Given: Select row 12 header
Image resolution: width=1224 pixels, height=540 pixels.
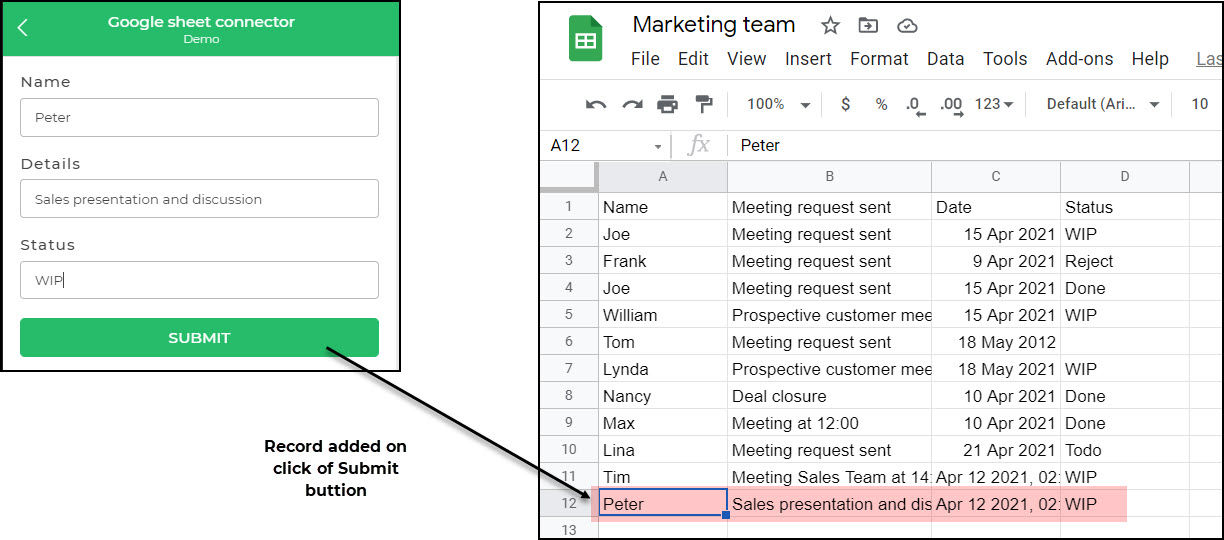Looking at the screenshot, I should click(568, 504).
